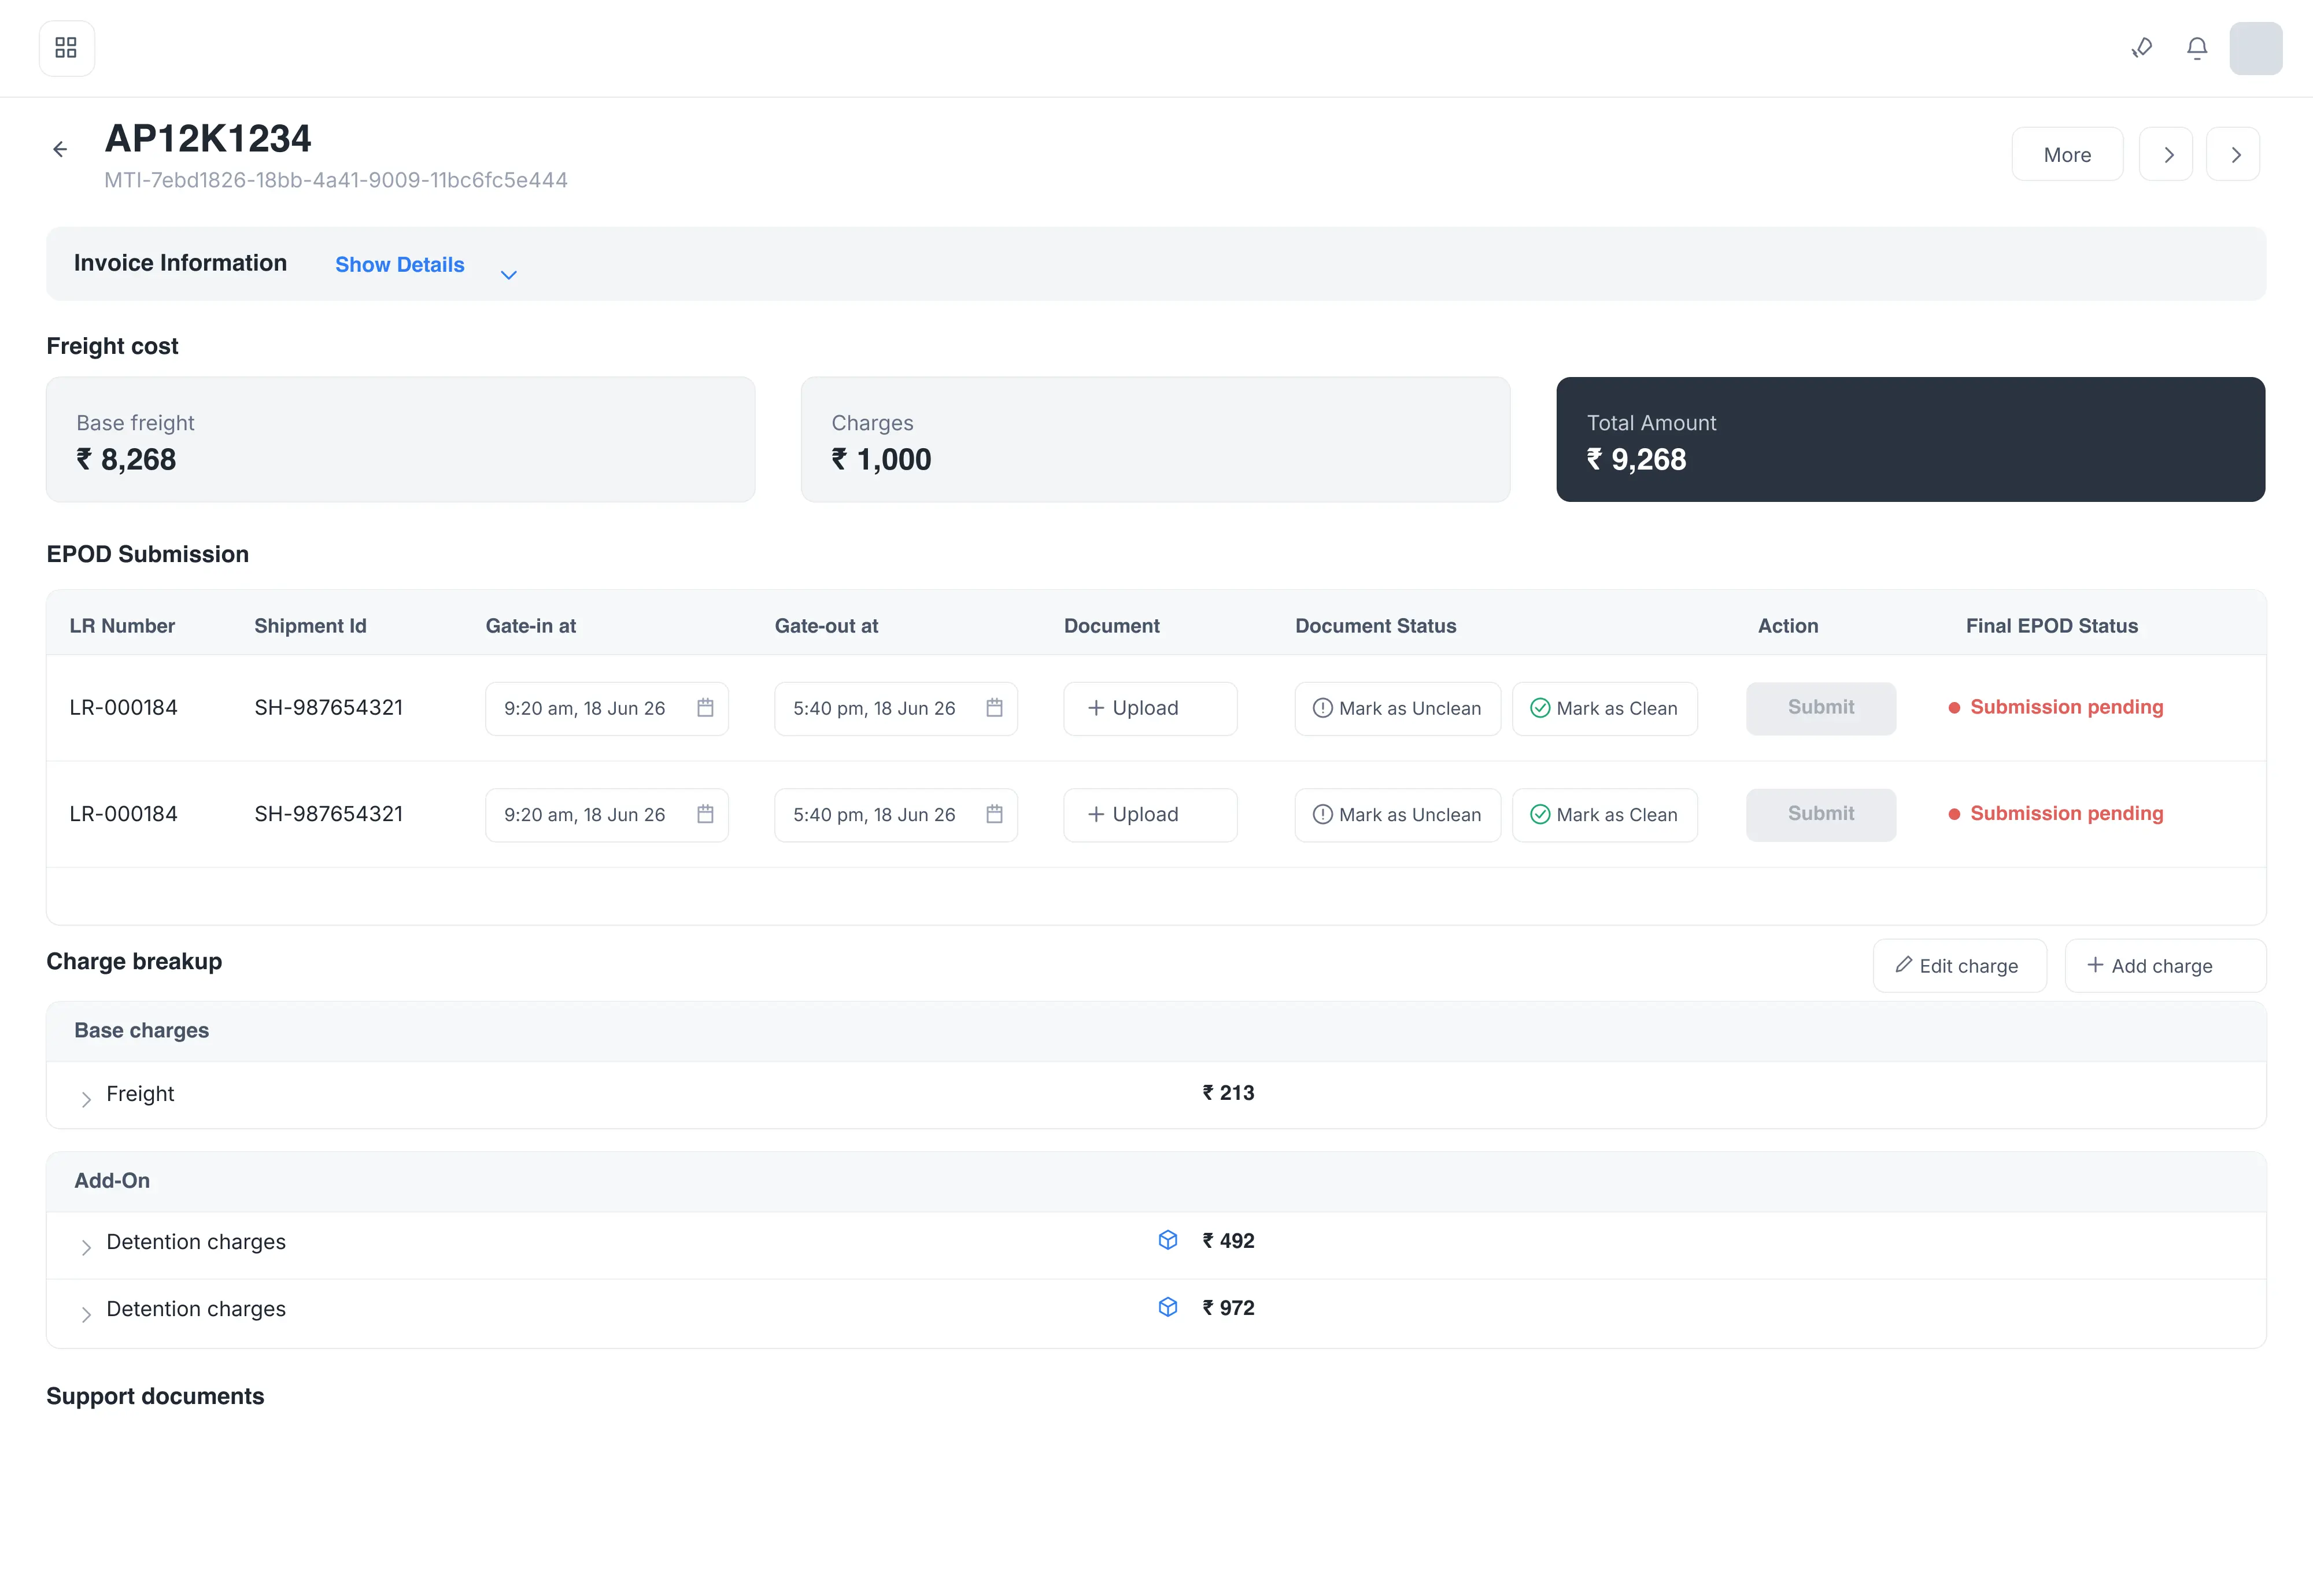The height and width of the screenshot is (1596, 2313).
Task: Click the pen/highlighter icon in top bar
Action: pos(2141,48)
